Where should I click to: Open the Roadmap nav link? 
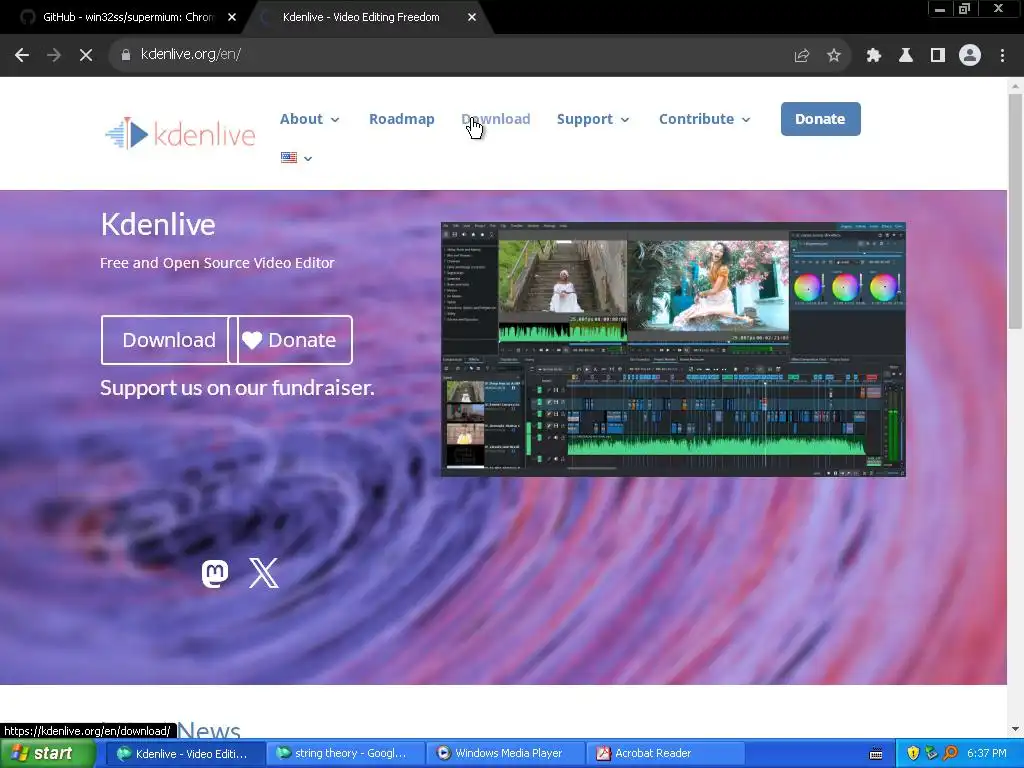tap(402, 119)
